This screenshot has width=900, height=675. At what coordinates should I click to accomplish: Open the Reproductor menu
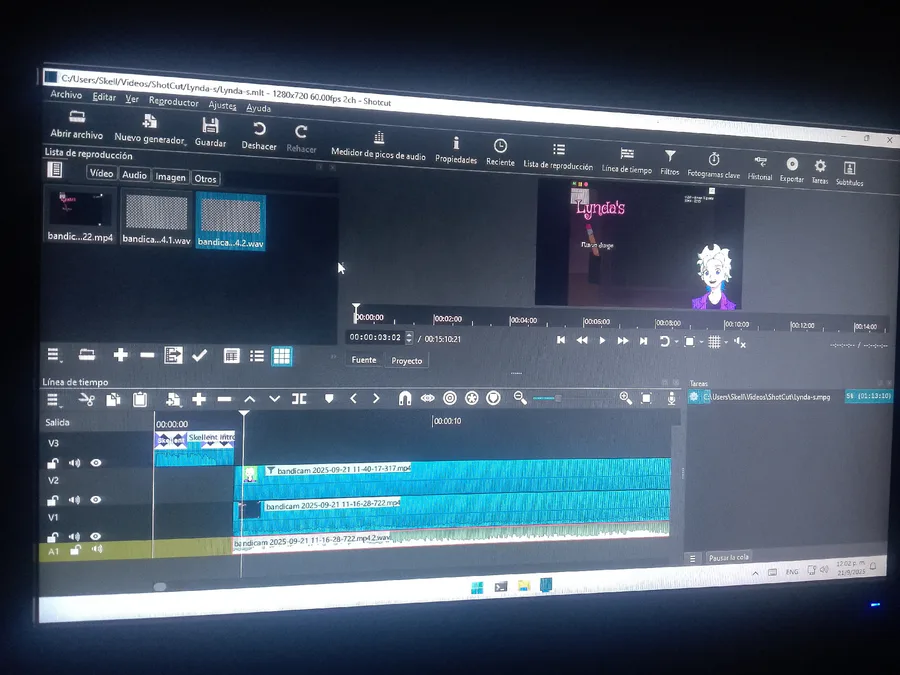tap(173, 102)
